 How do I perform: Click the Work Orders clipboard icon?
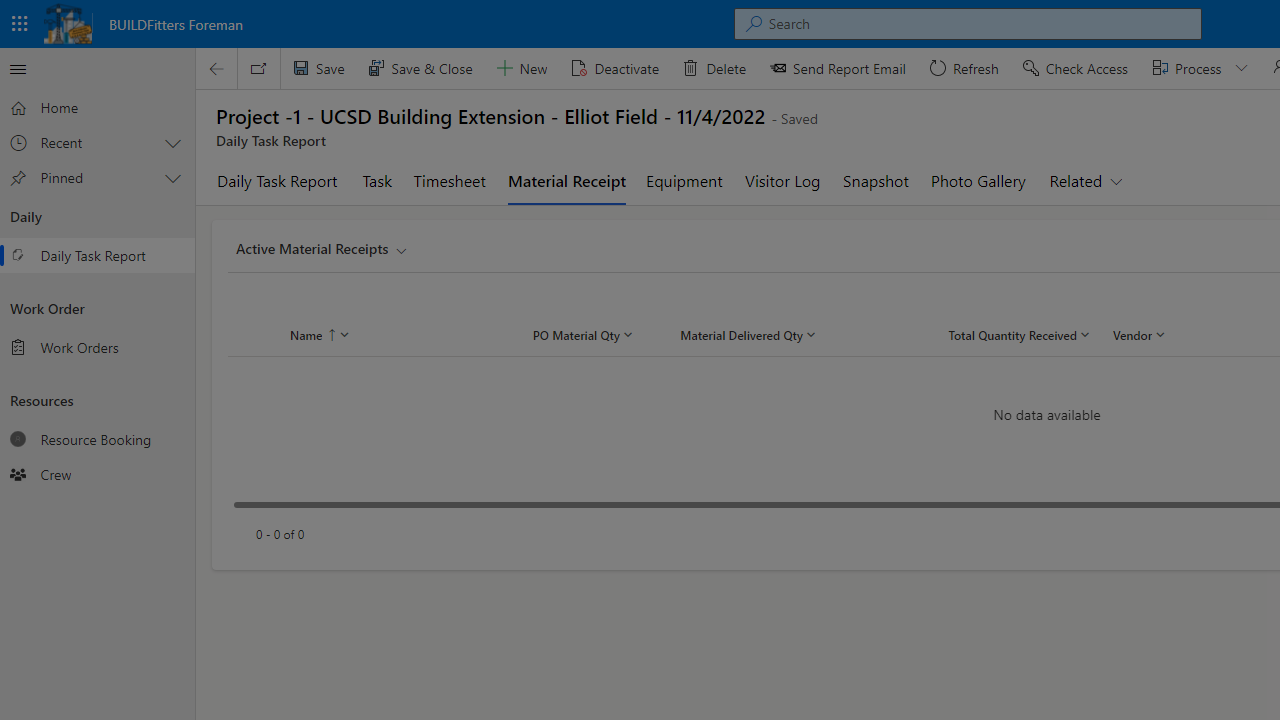tap(18, 348)
